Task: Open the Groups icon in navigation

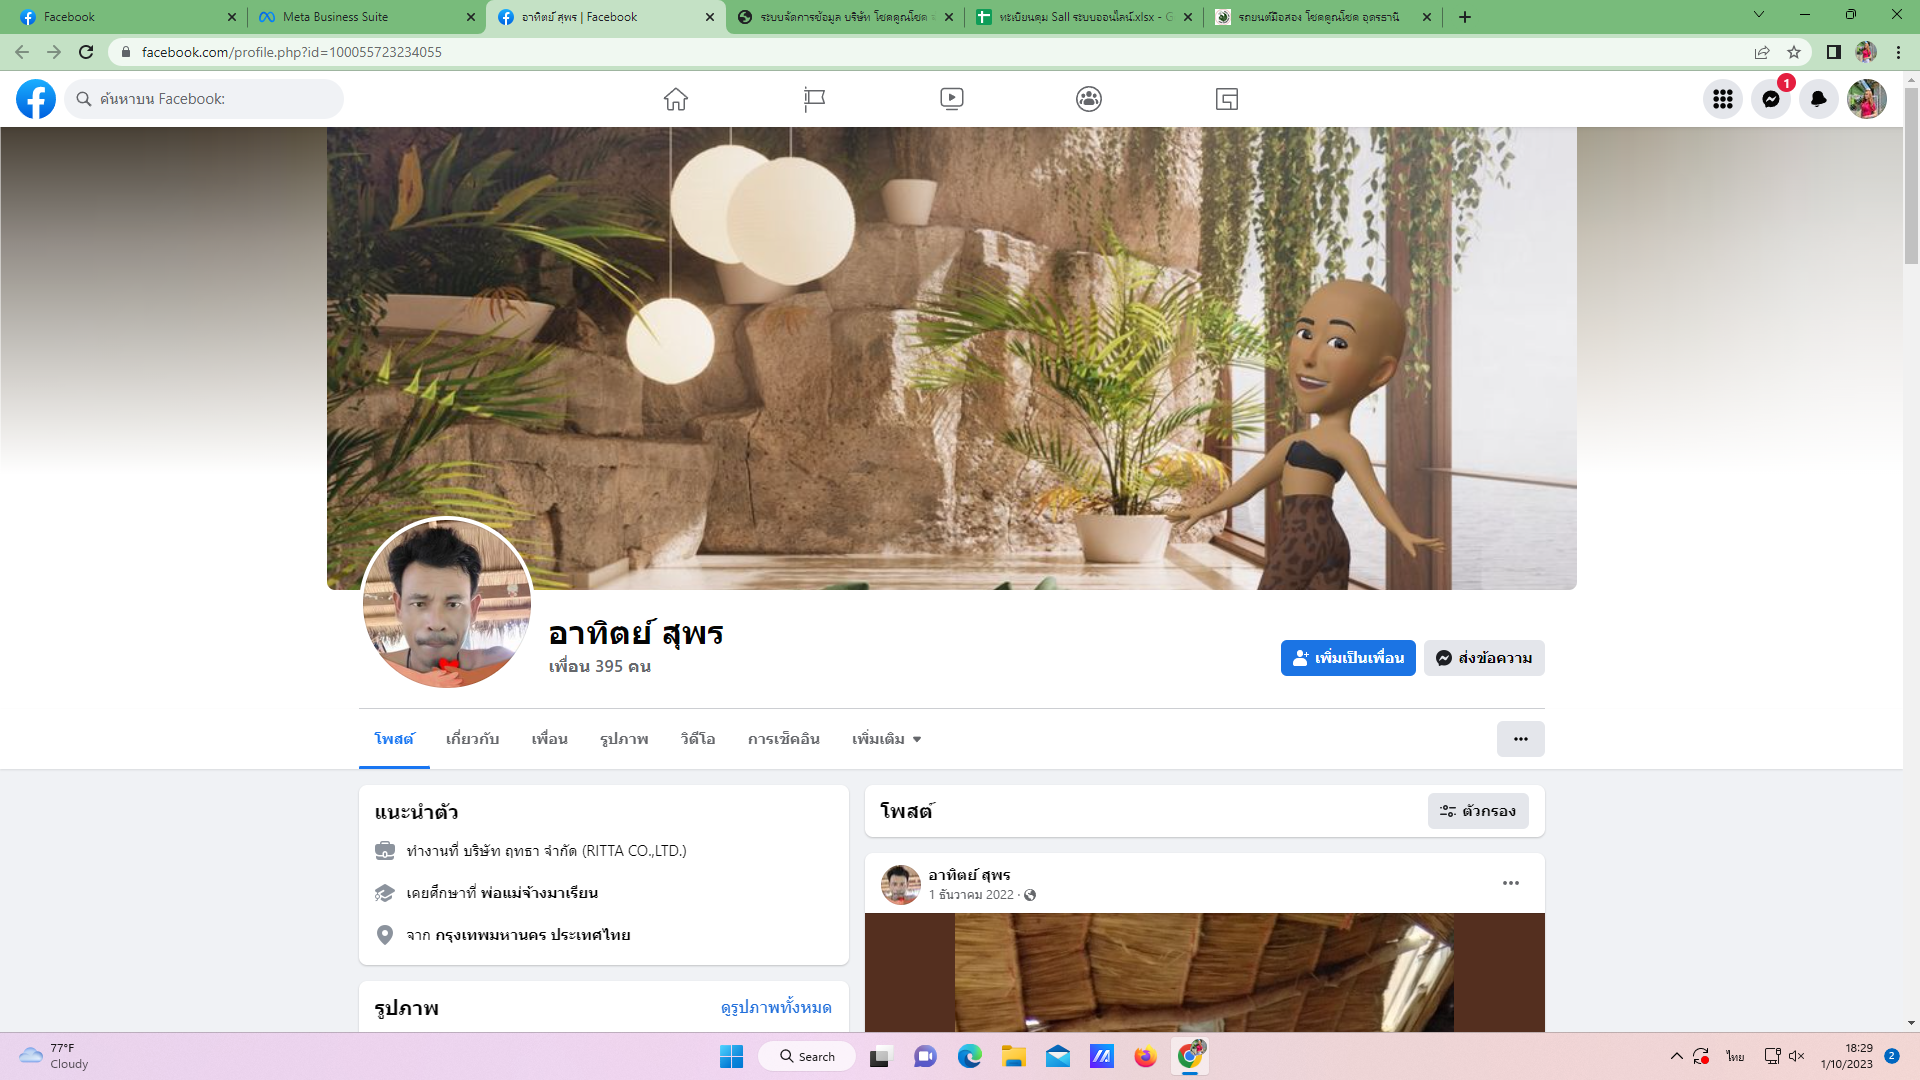Action: [1089, 99]
